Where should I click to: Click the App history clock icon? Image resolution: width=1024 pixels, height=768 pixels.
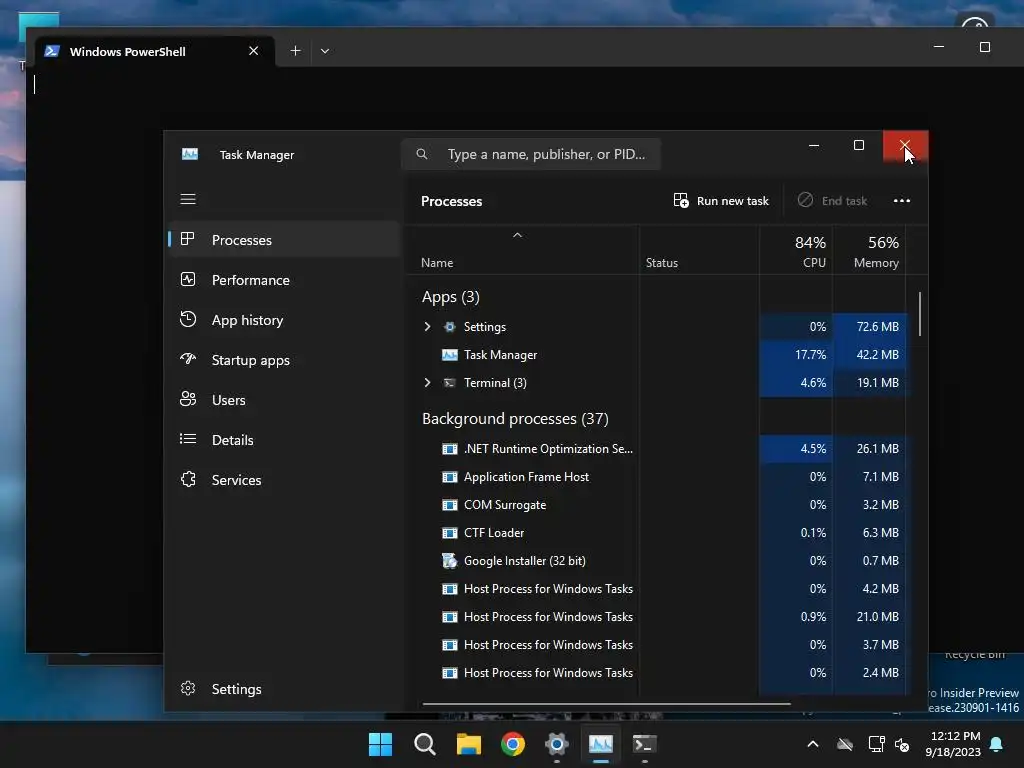188,319
